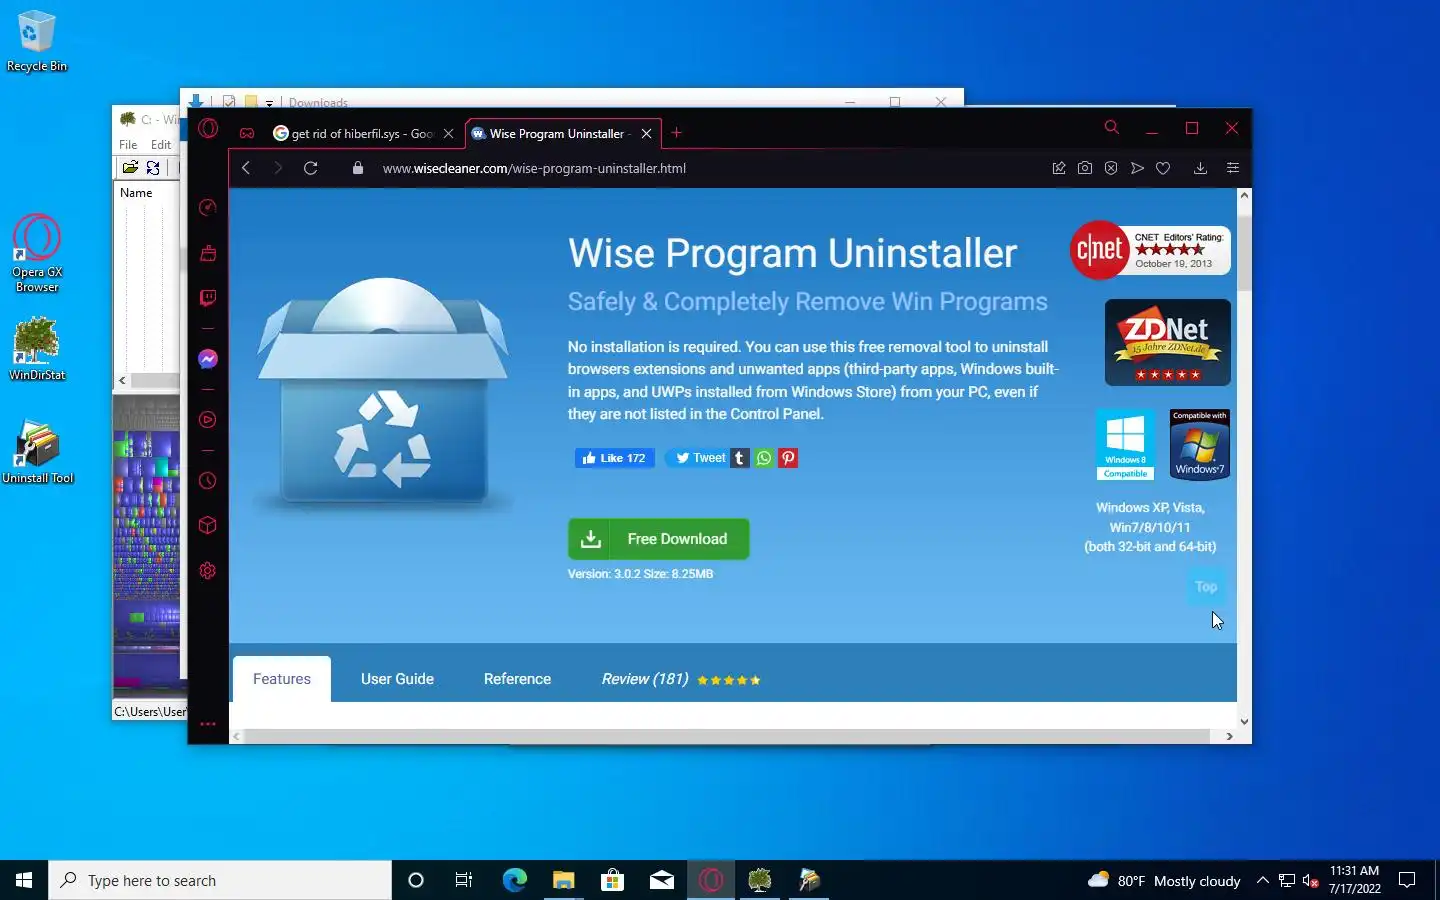The height and width of the screenshot is (900, 1440).
Task: Open Settings gear in Opera sidebar
Action: coord(208,571)
